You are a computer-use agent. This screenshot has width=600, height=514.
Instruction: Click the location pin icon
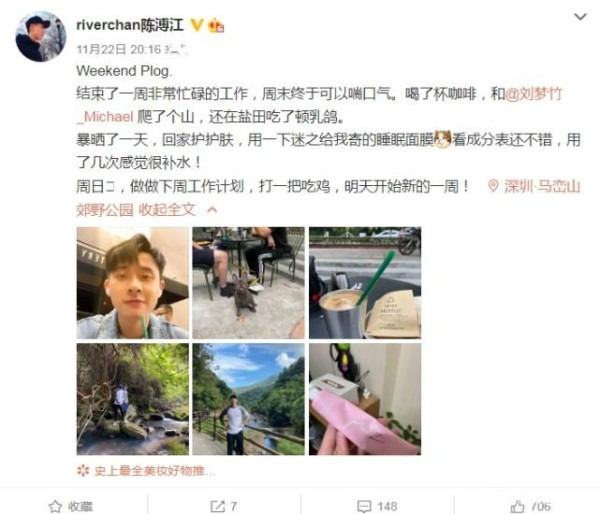(493, 186)
